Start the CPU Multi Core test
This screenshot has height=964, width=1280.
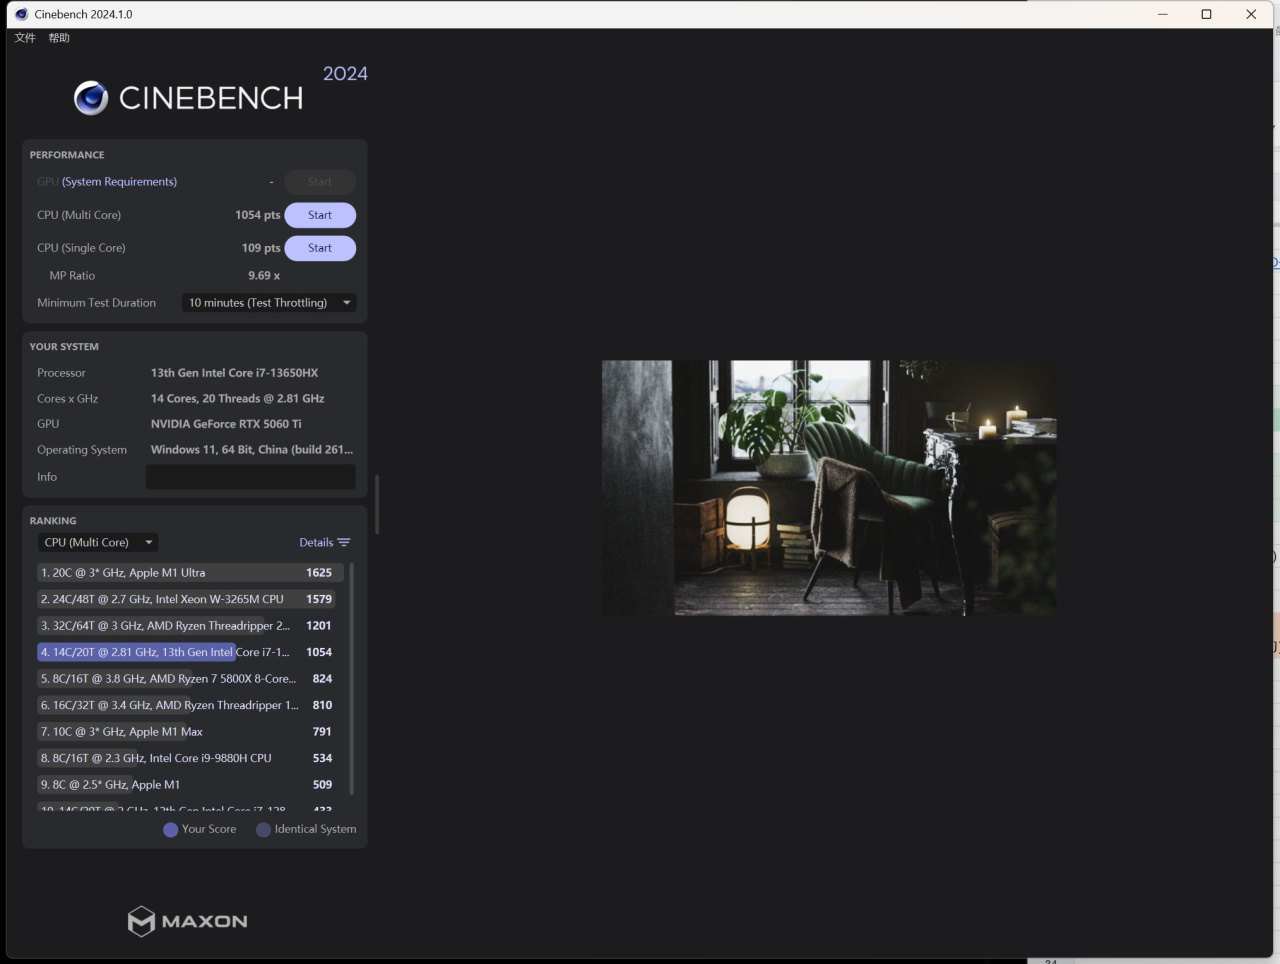tap(320, 215)
